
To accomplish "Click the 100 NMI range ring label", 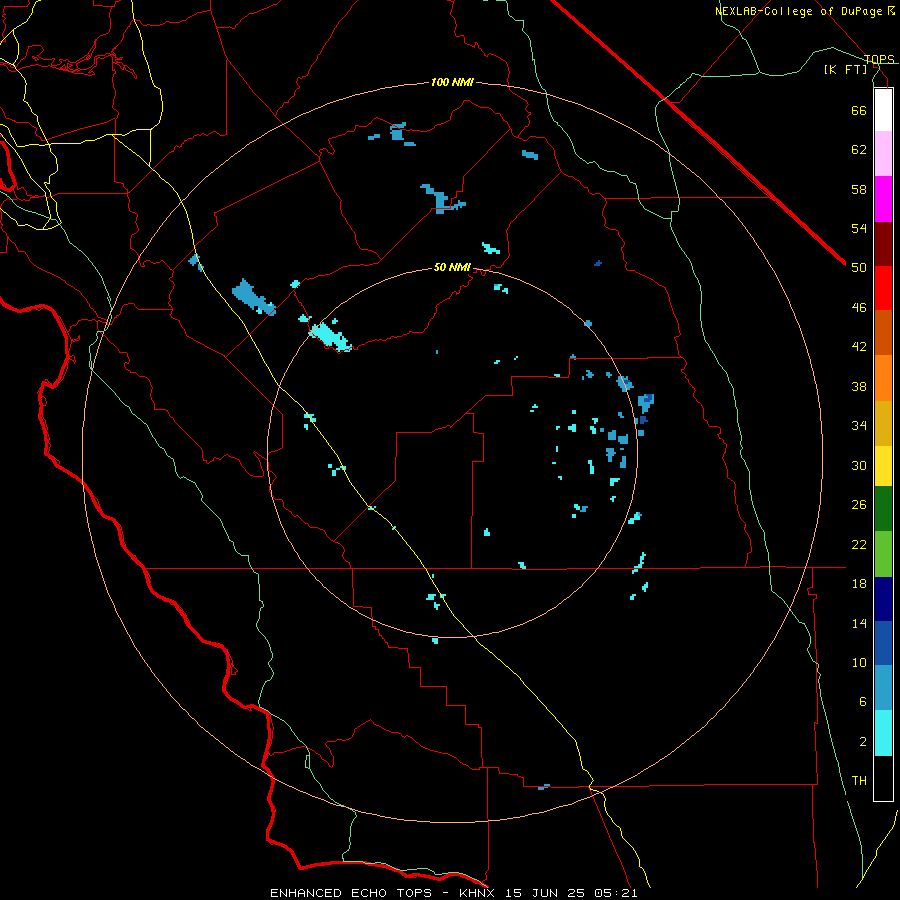I will [452, 83].
